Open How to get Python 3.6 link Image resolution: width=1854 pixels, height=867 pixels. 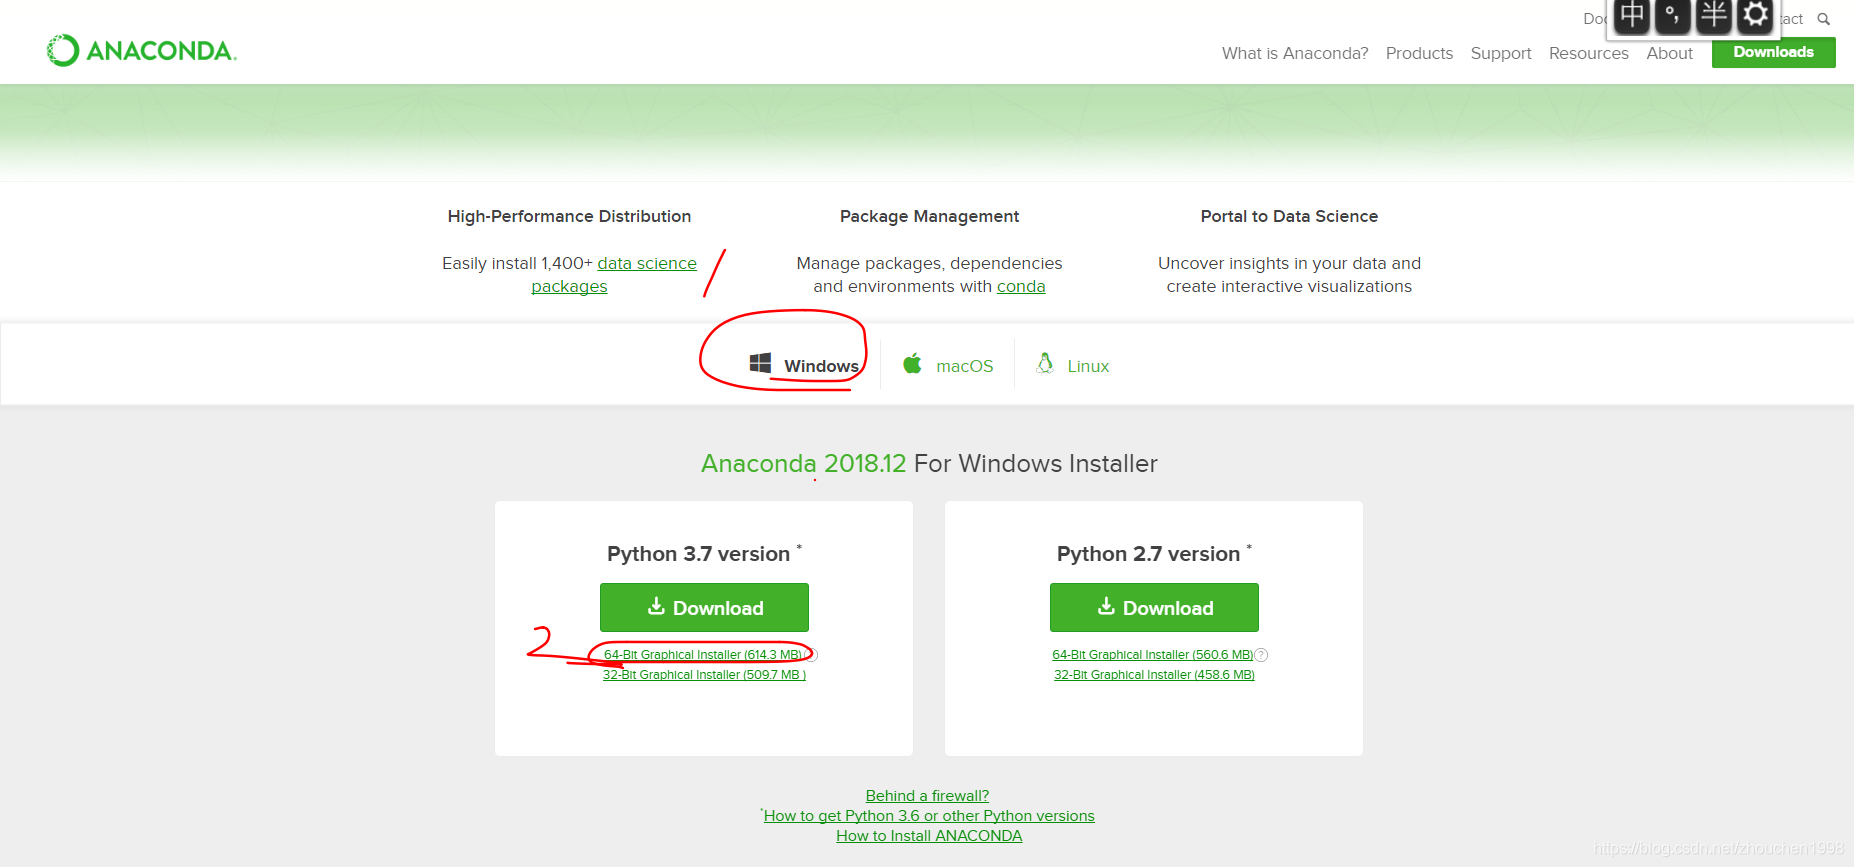(x=929, y=816)
